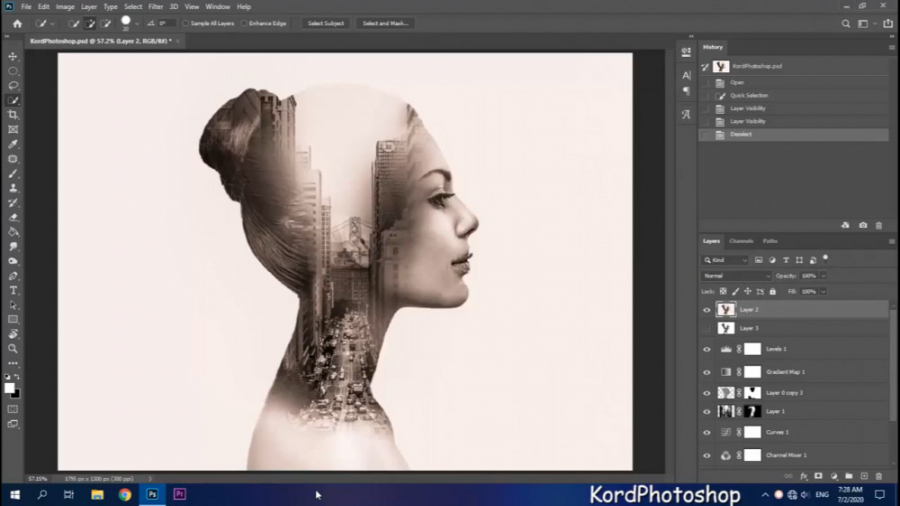This screenshot has height=506, width=900.
Task: Select the Type tool in toolbar
Action: [13, 290]
